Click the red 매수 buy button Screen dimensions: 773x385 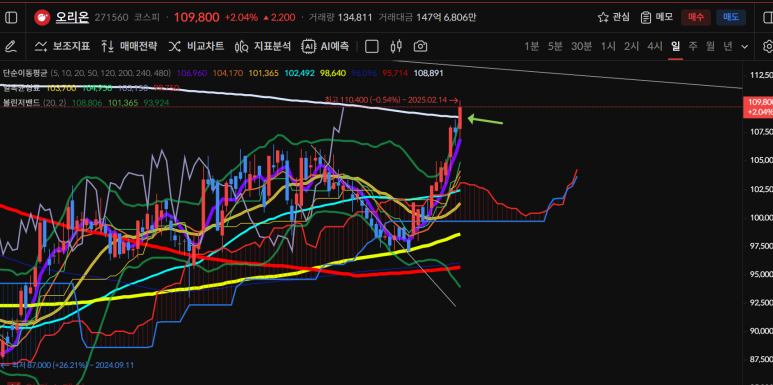tap(696, 17)
